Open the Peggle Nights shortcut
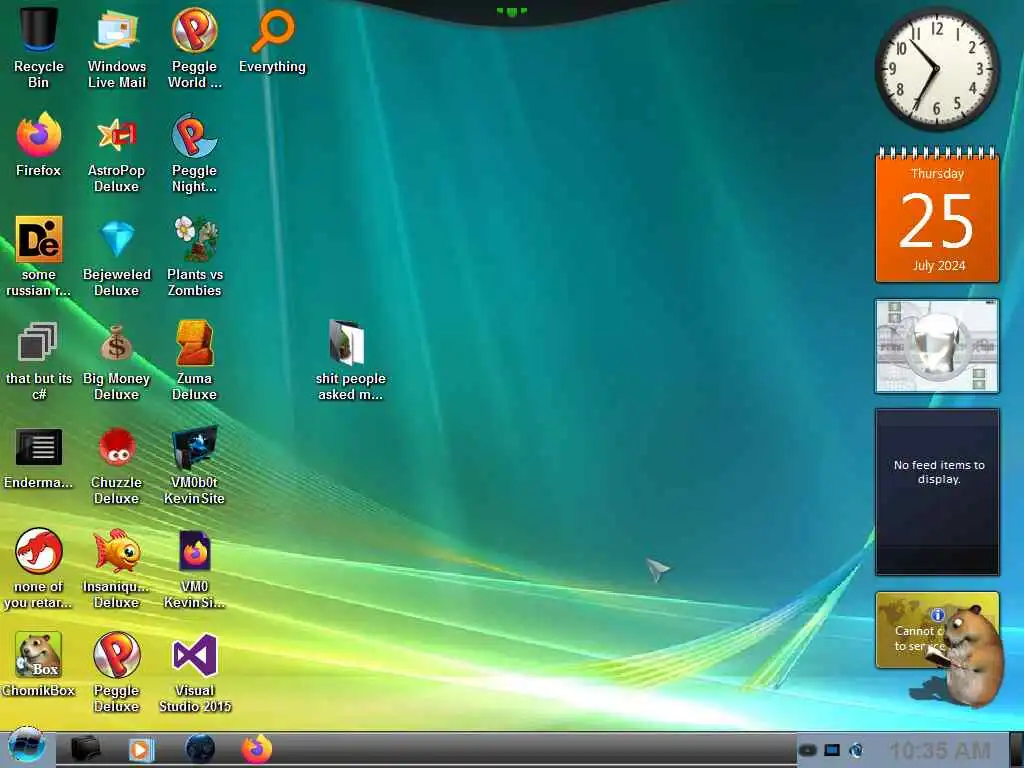The width and height of the screenshot is (1024, 768). (x=195, y=153)
